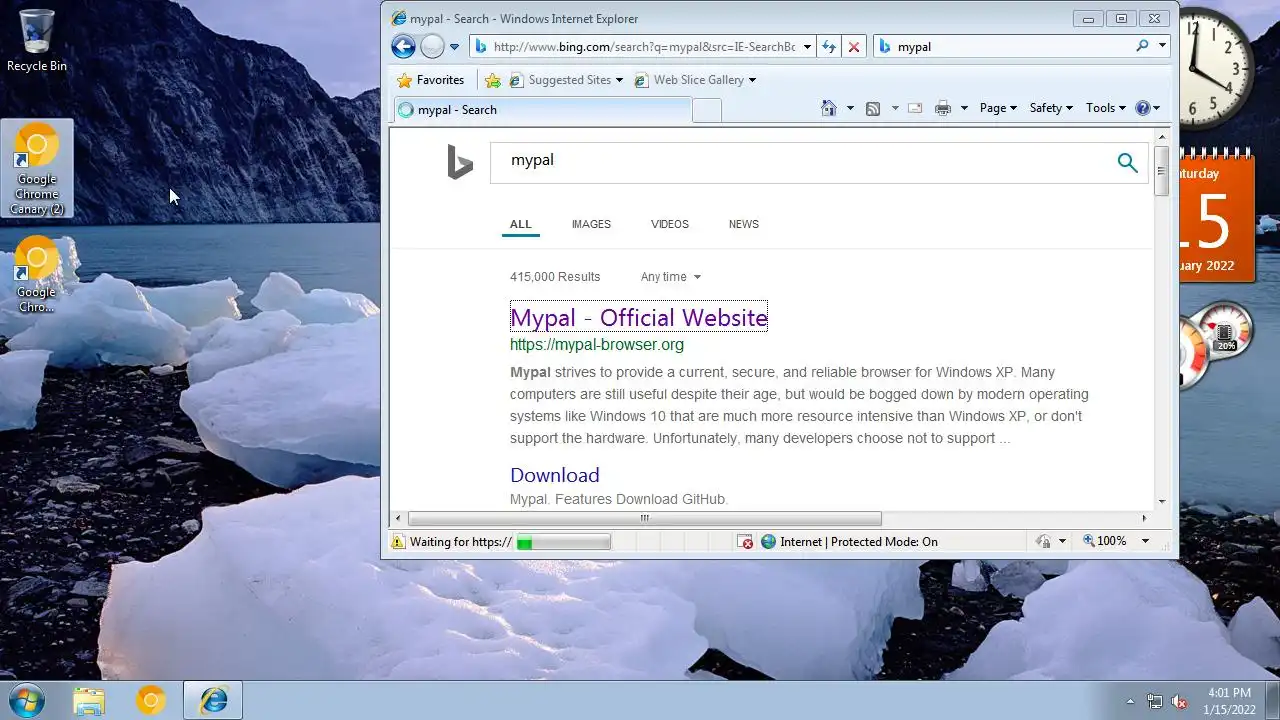Open the recent pages dropdown arrow
This screenshot has height=720, width=1280.
[x=454, y=47]
